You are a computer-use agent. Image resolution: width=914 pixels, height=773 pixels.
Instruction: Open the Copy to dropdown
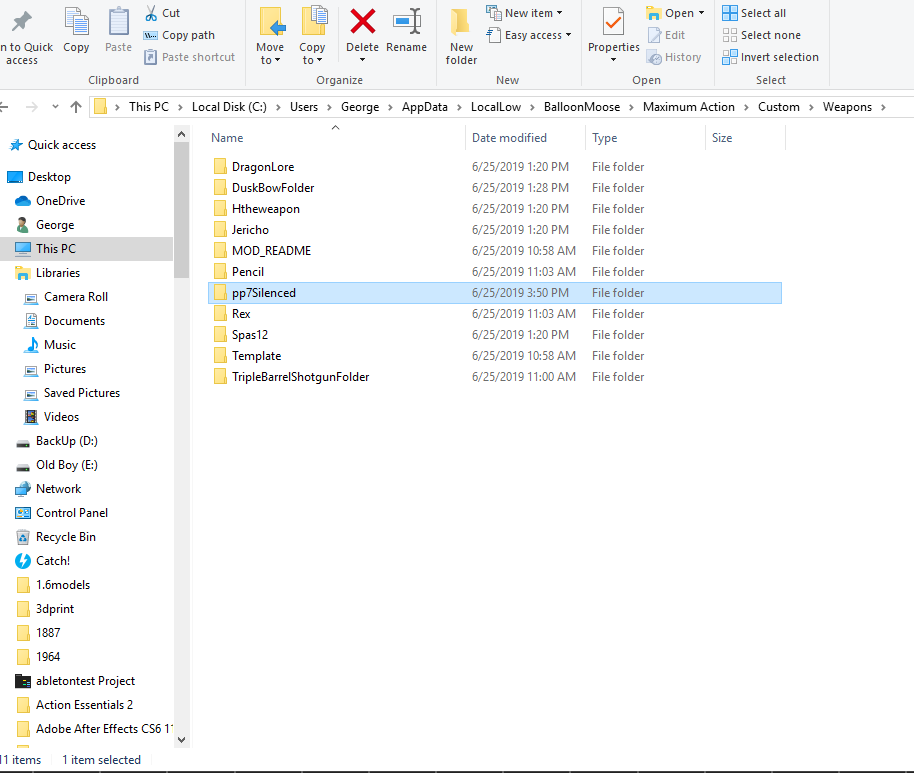point(312,53)
